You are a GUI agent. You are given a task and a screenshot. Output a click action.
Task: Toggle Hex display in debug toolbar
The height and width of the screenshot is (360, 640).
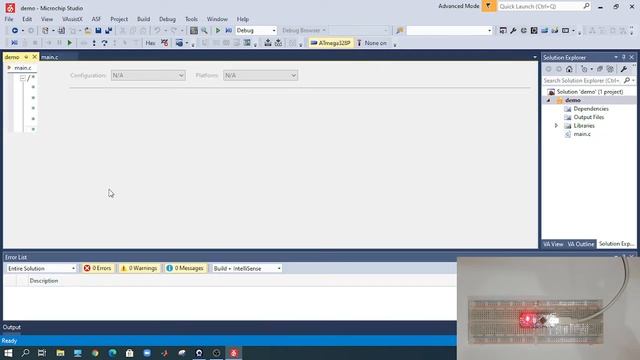click(x=150, y=43)
